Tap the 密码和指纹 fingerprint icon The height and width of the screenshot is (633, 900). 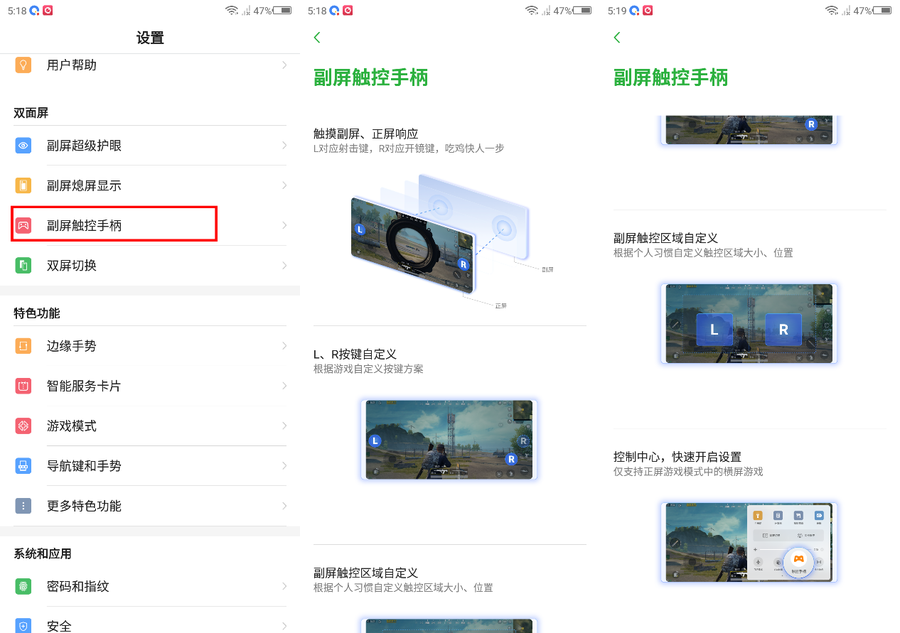click(x=23, y=587)
